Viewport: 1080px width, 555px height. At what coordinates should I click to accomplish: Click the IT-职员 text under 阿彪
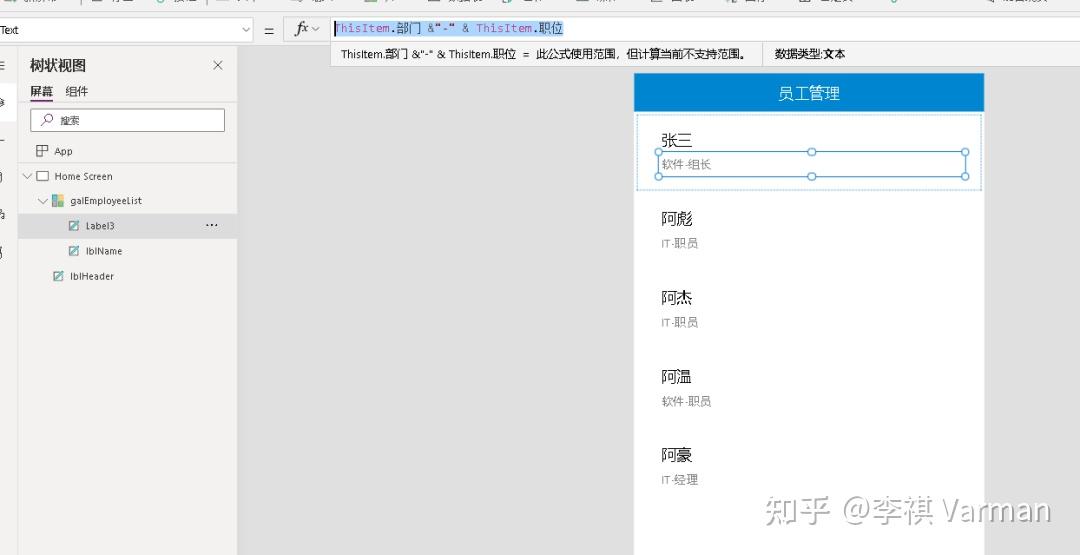(679, 243)
